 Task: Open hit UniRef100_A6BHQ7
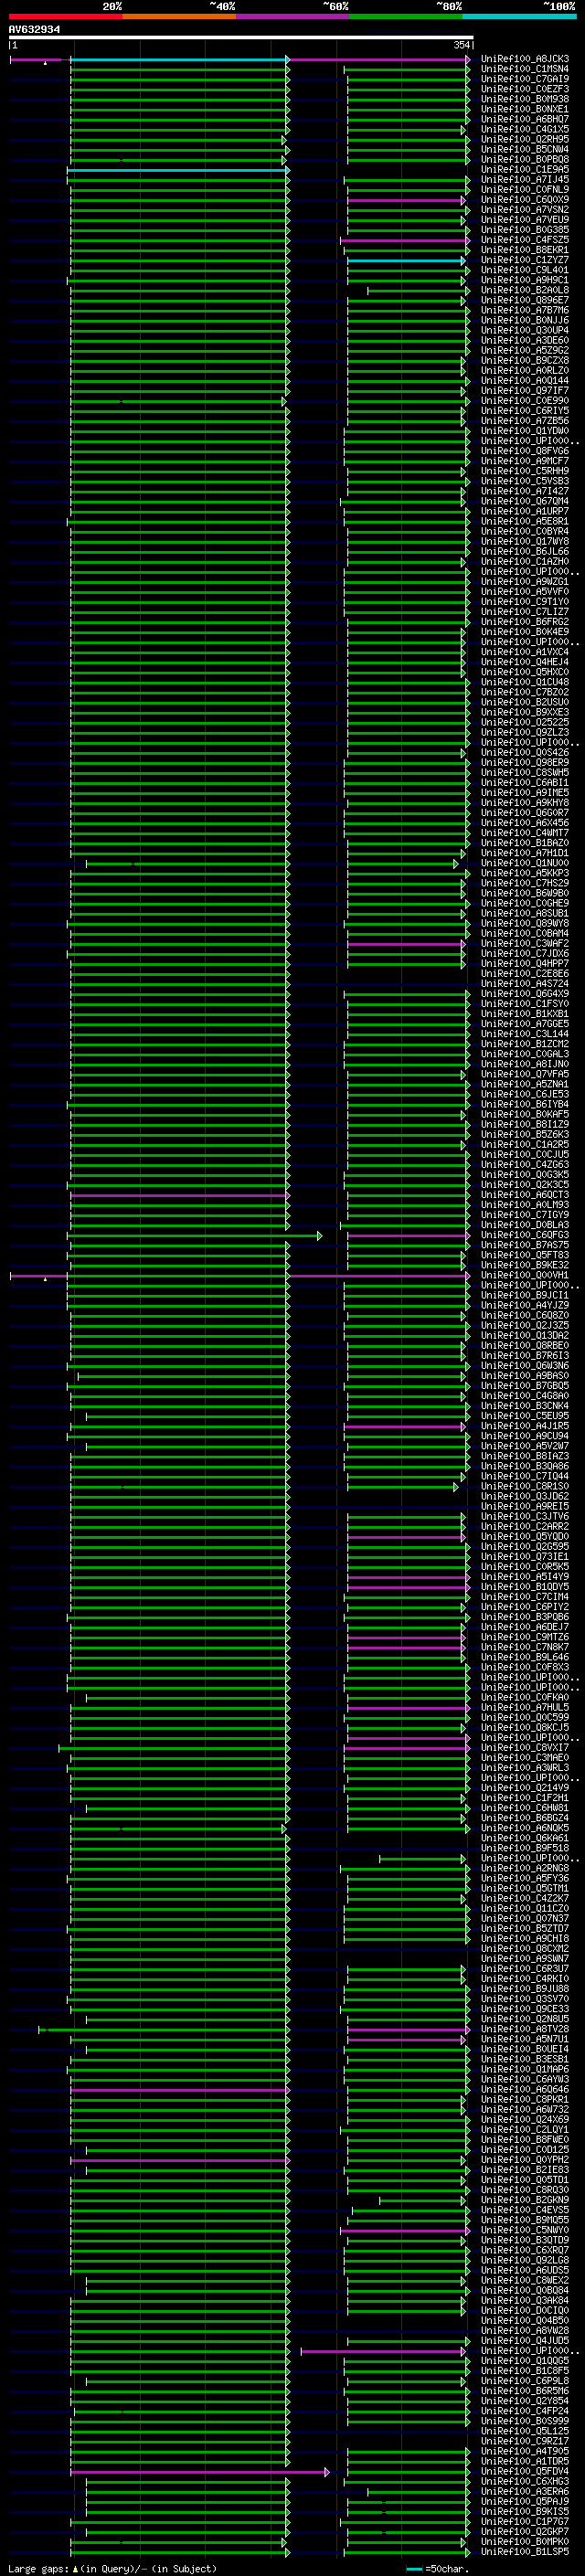pyautogui.click(x=525, y=119)
